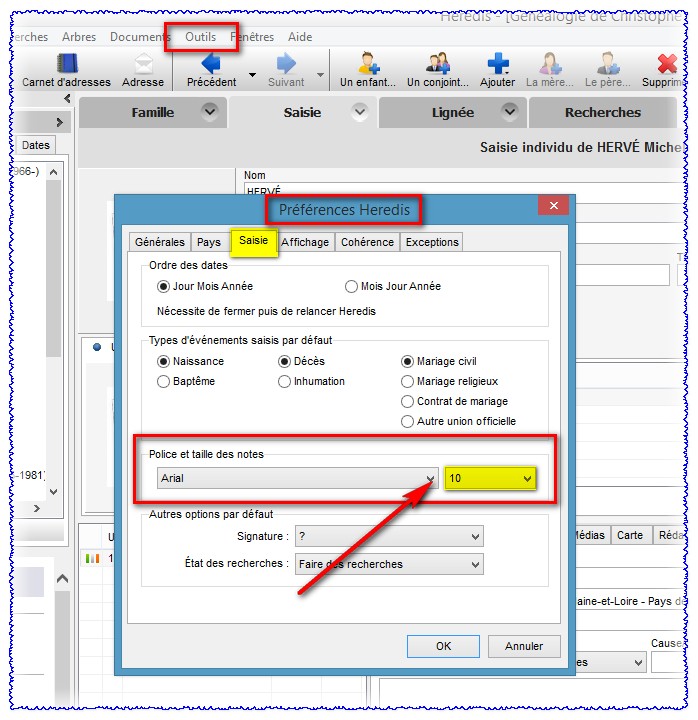Screen dimensions: 698x720
Task: Switch to the Affichage preferences tab
Action: pos(305,242)
